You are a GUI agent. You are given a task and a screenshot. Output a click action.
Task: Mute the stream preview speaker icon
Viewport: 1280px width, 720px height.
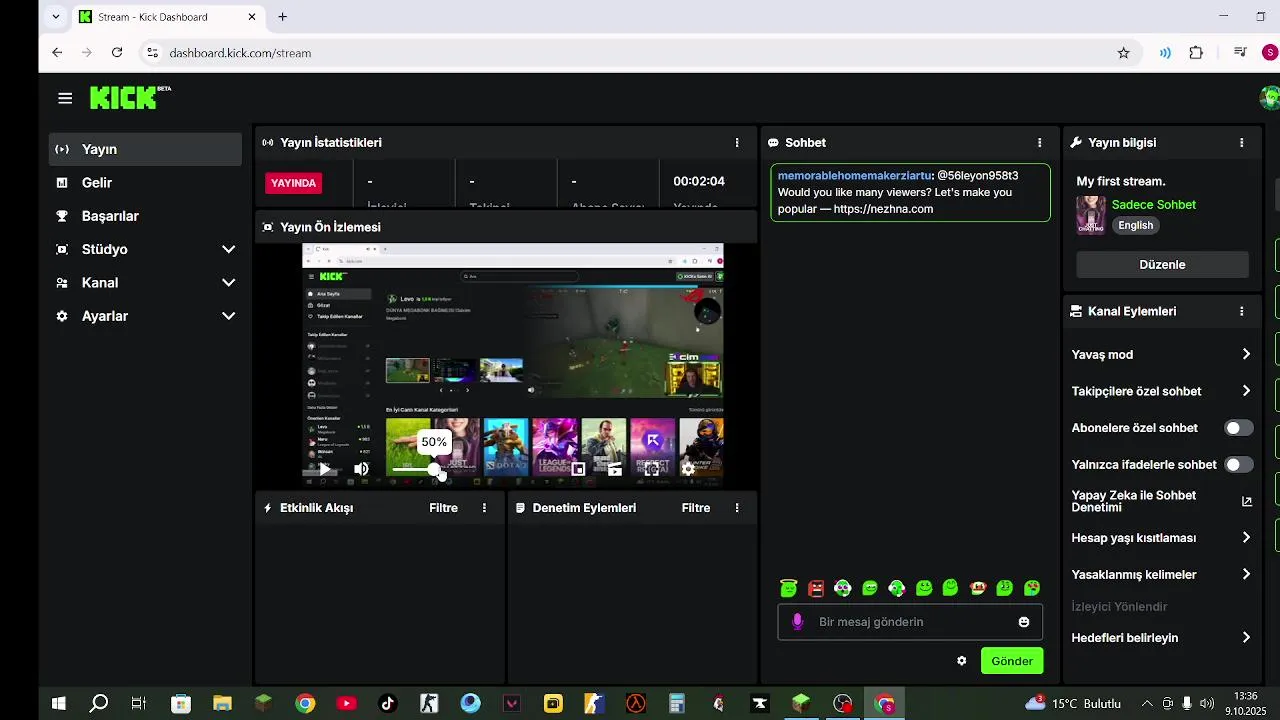click(x=361, y=469)
